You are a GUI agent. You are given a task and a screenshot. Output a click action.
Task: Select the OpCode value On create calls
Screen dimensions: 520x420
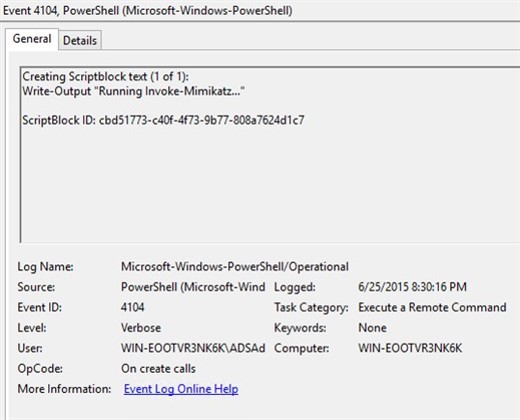point(158,369)
